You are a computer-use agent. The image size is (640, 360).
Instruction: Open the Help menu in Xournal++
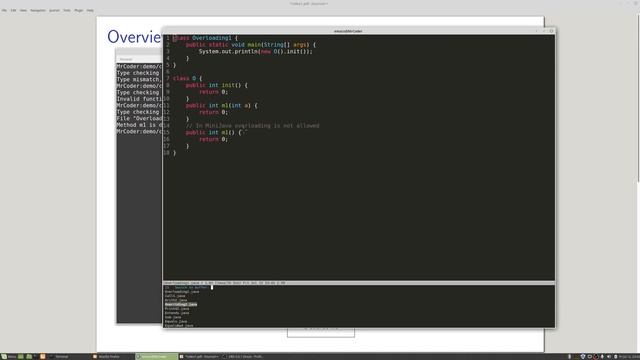[90, 10]
